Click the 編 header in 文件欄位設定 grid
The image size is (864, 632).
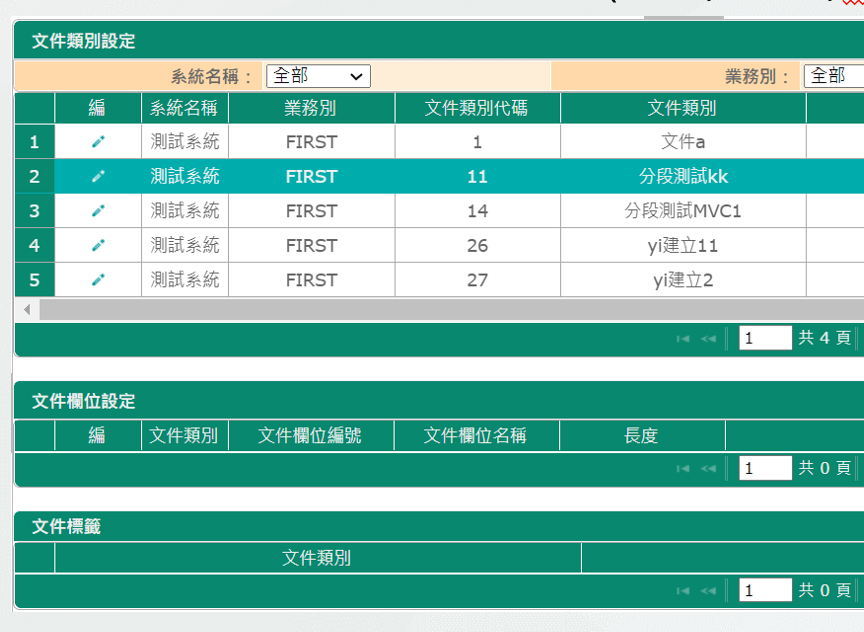point(98,436)
